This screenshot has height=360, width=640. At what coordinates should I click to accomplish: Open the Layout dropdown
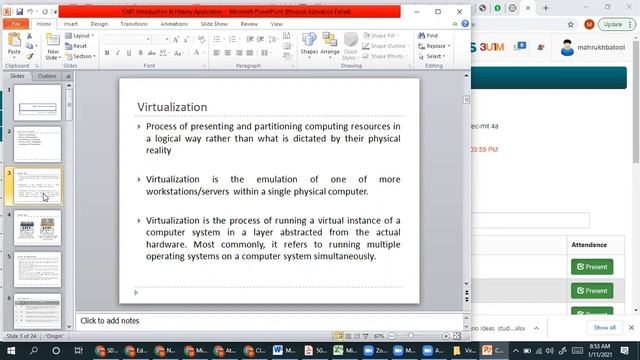(x=80, y=36)
